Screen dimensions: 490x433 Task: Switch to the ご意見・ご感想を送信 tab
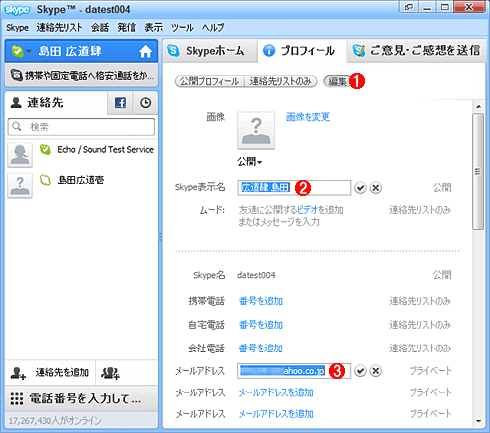click(416, 51)
